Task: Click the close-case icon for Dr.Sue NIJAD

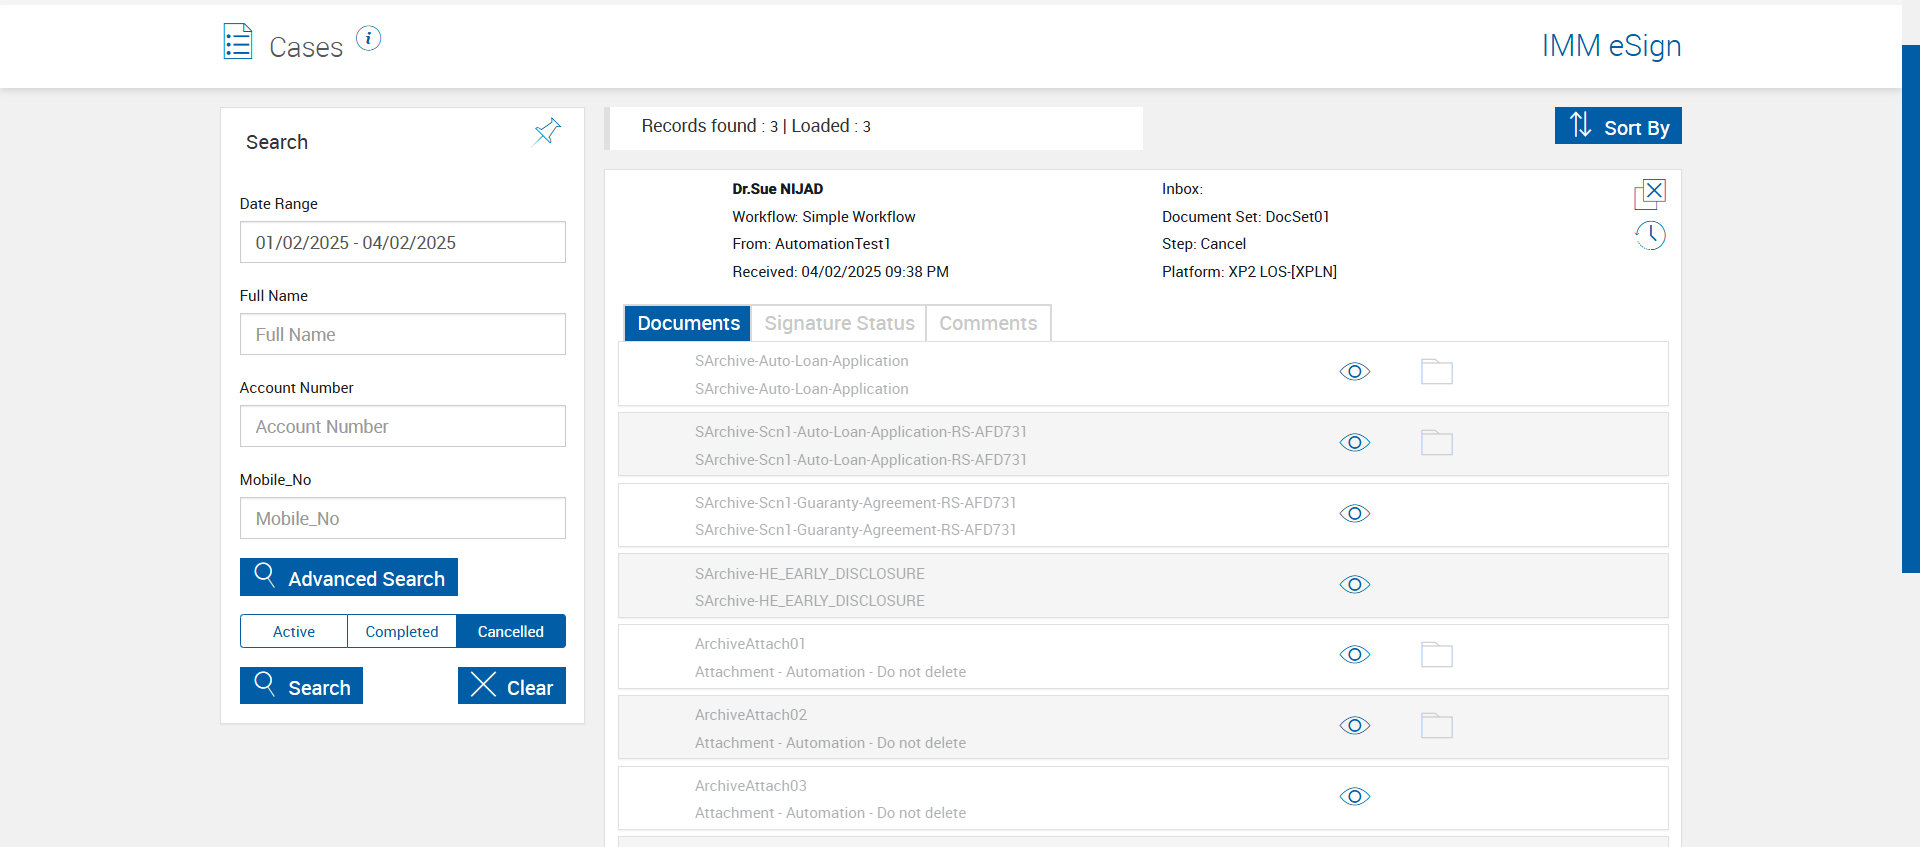Action: pyautogui.click(x=1650, y=194)
